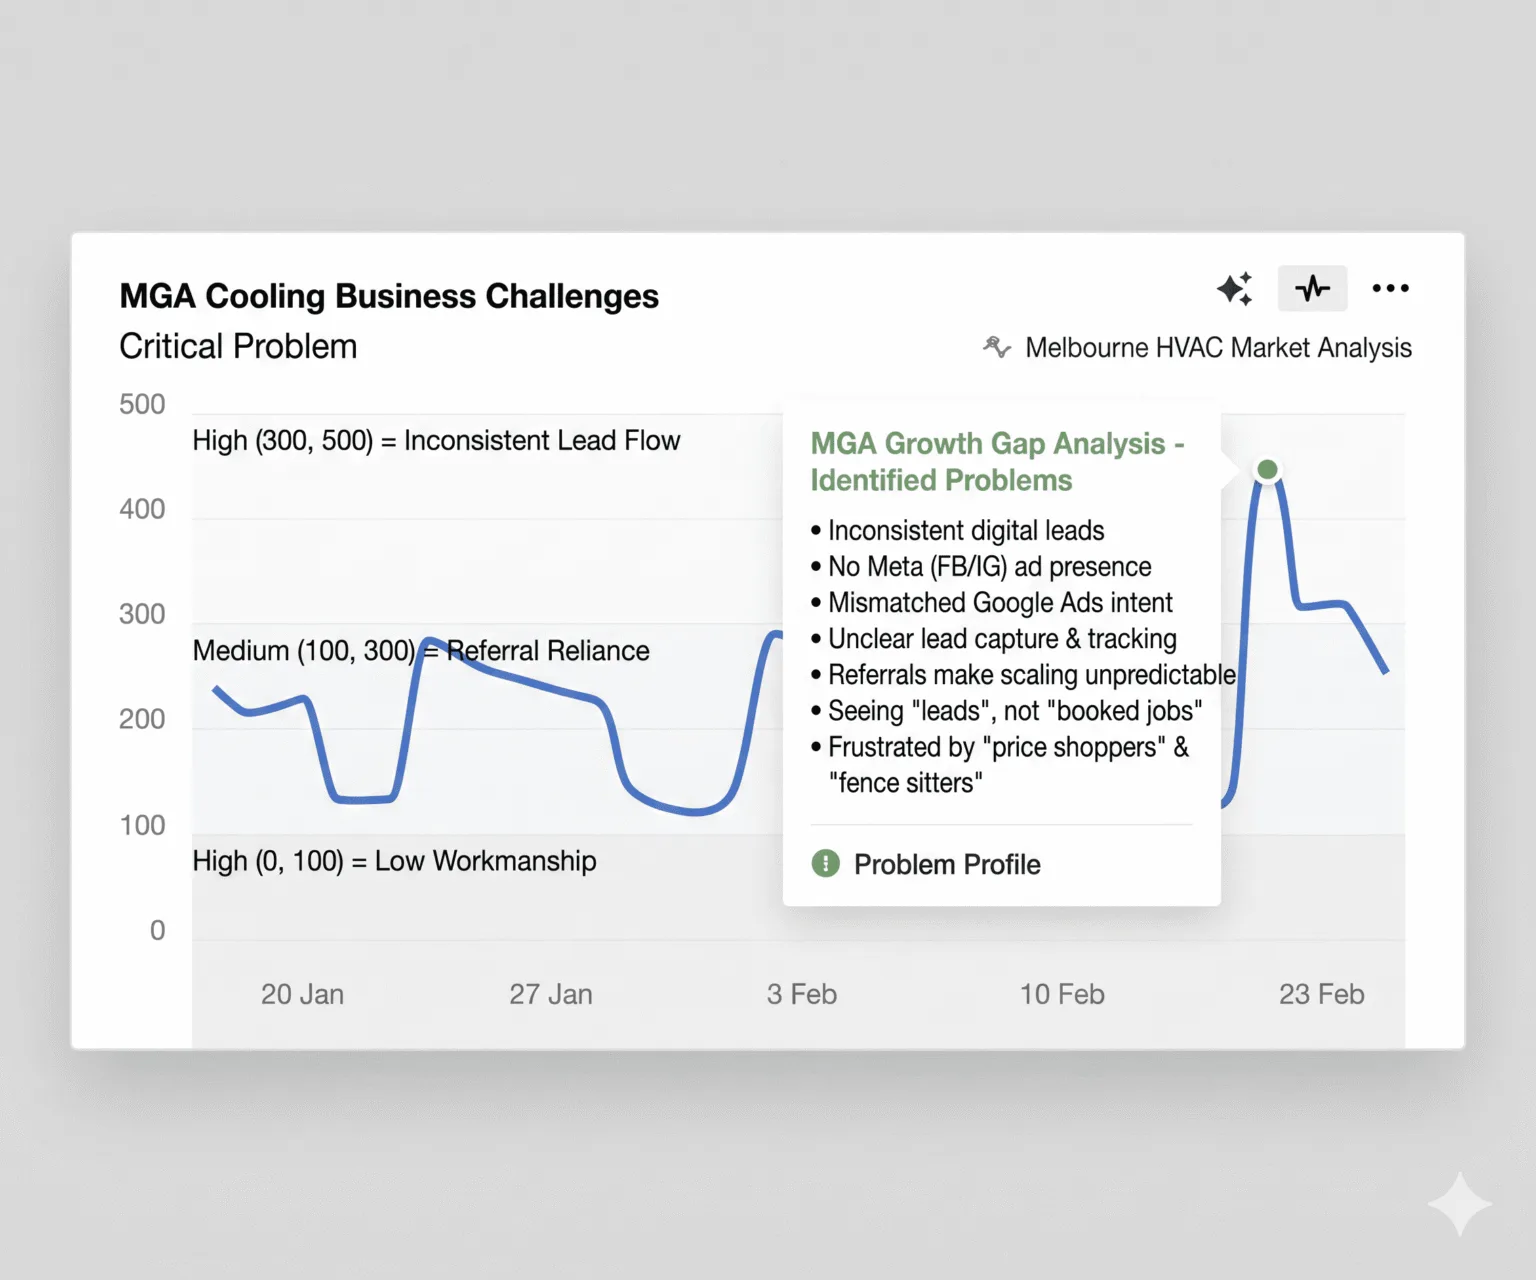This screenshot has width=1536, height=1280.
Task: Select the green data point marker on the chart
Action: click(x=1267, y=469)
